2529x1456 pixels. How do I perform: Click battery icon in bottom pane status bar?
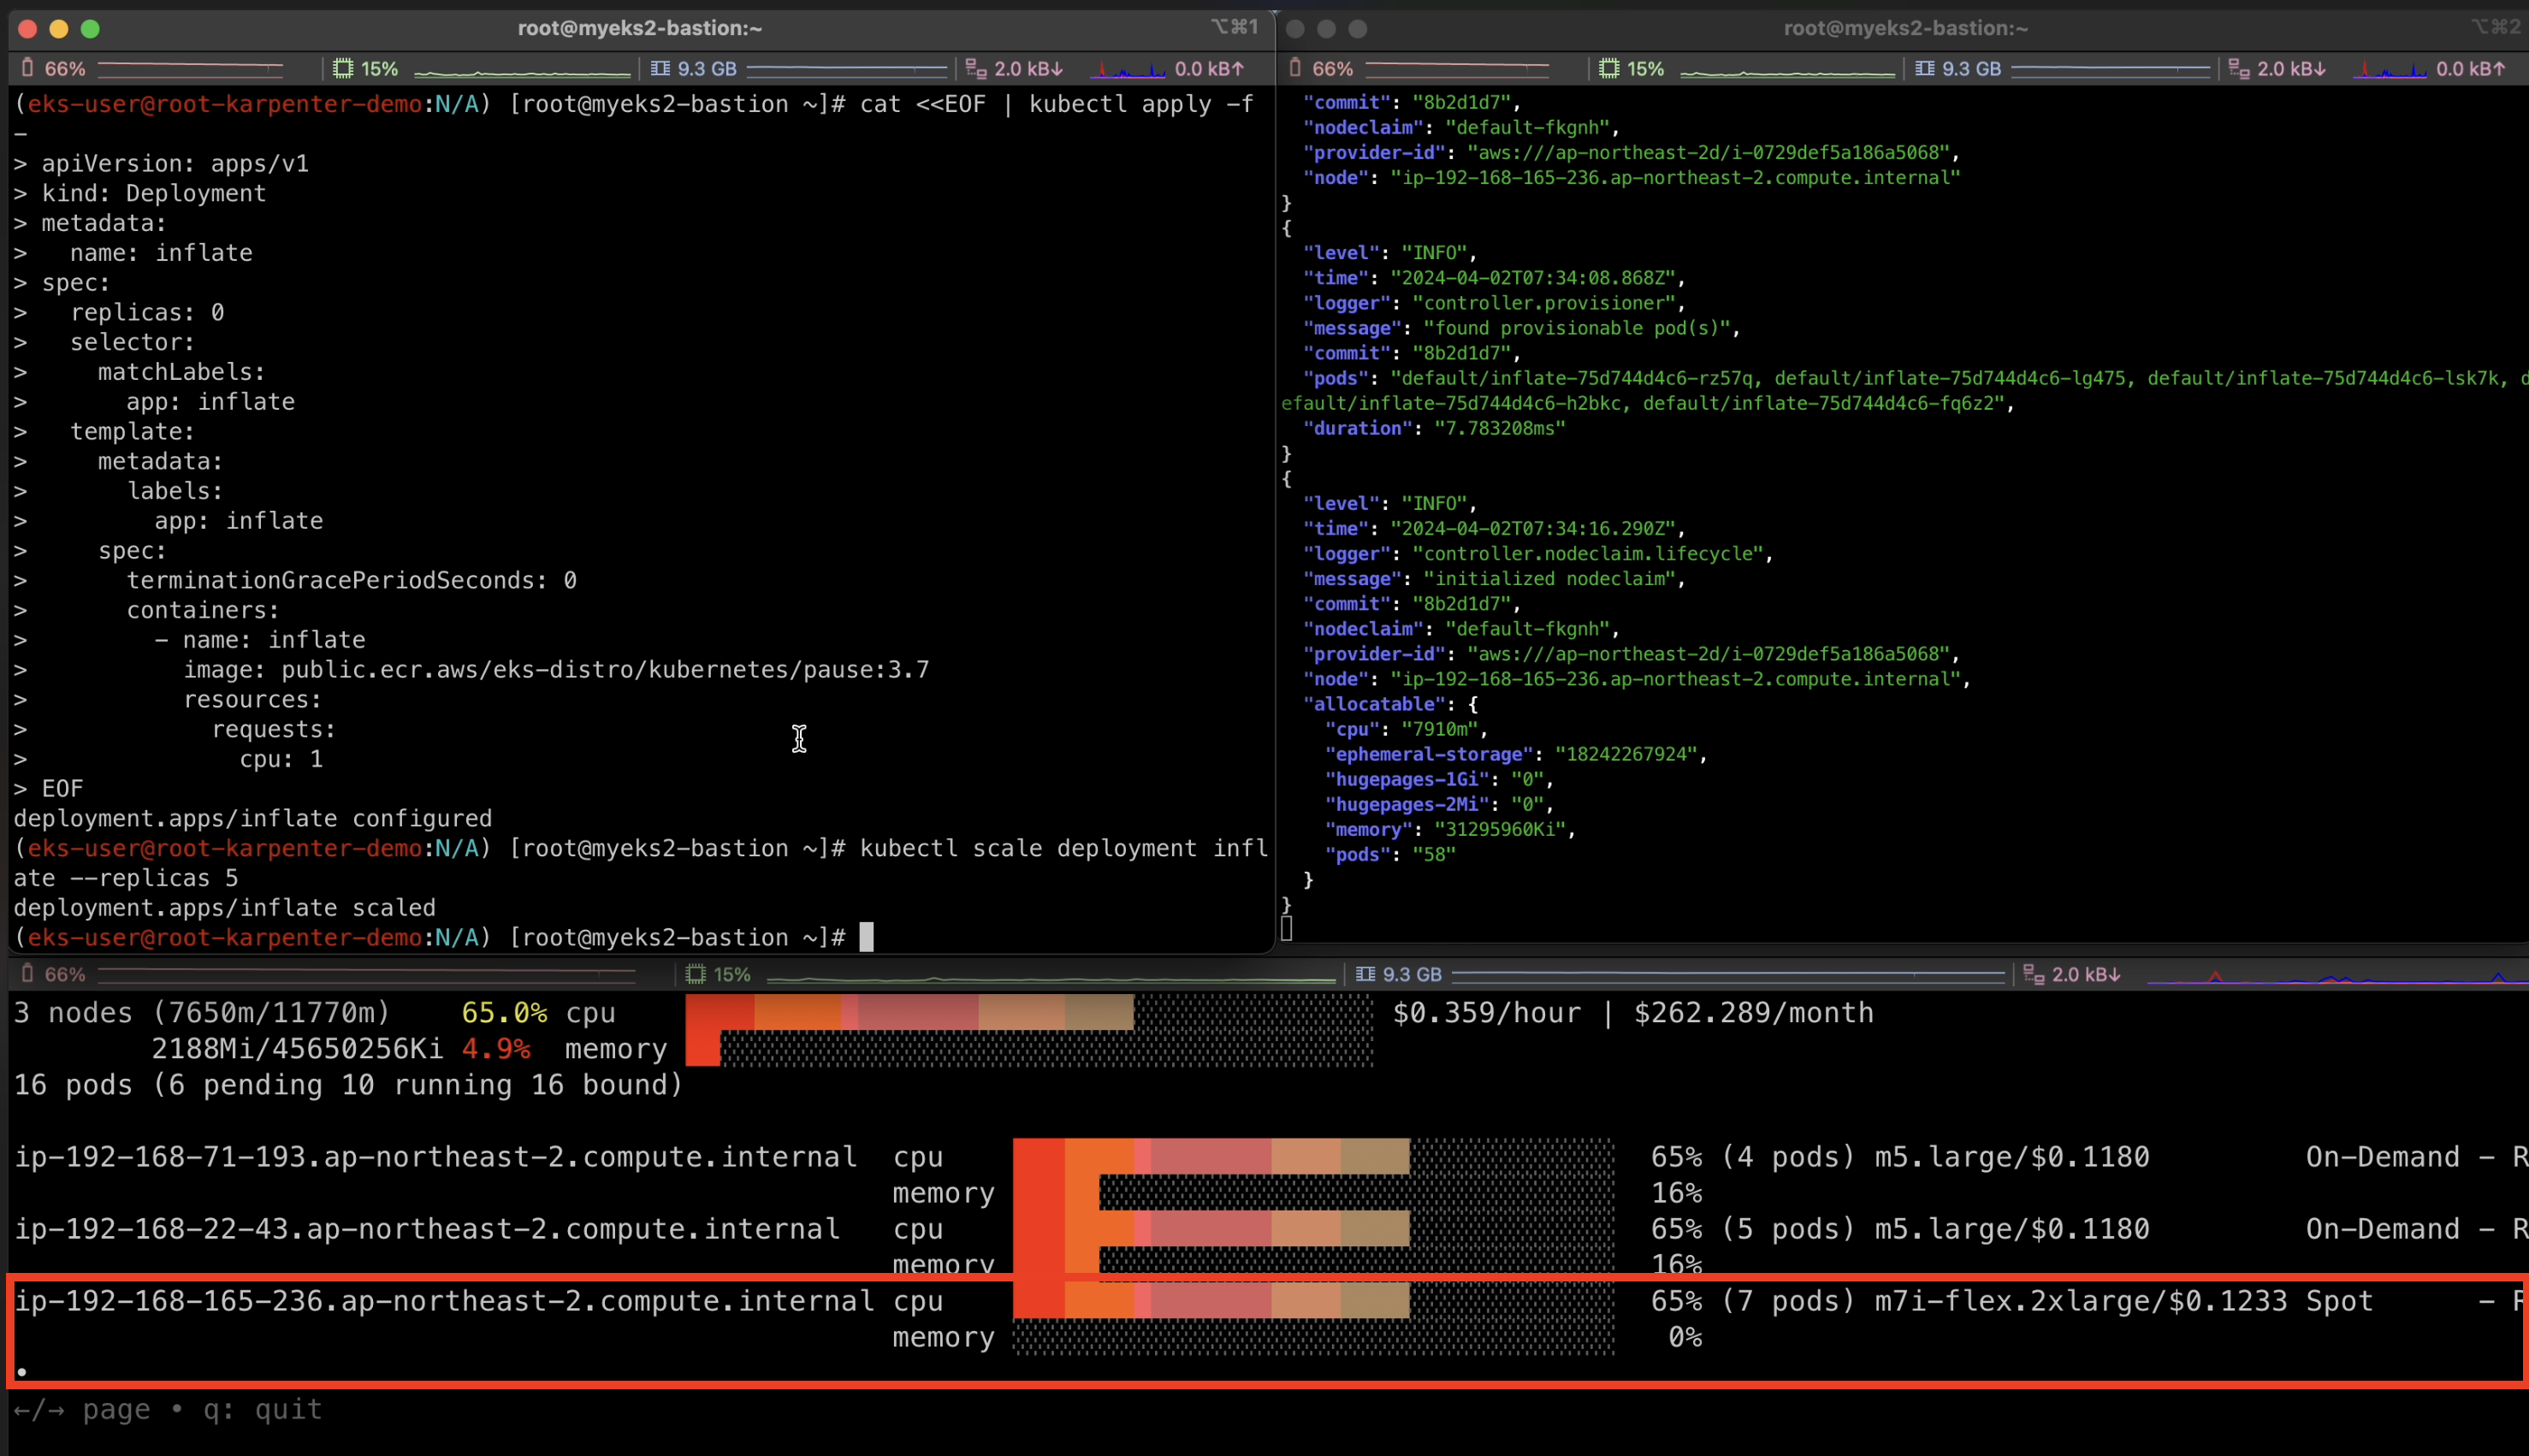tap(28, 973)
